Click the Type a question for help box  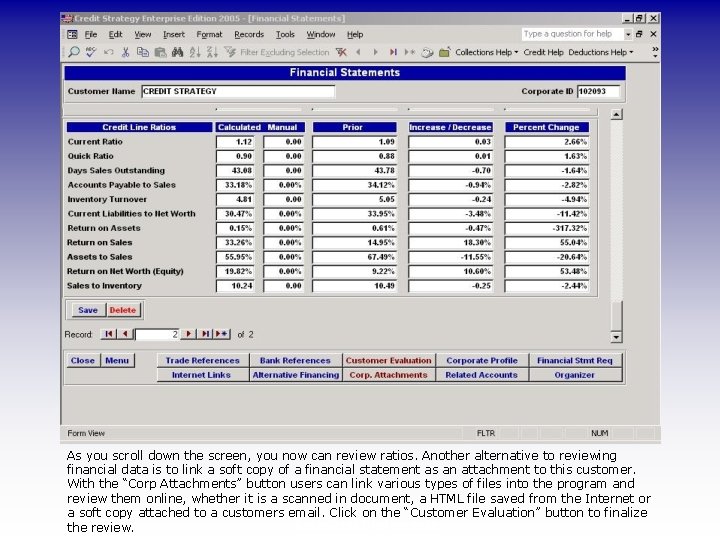572,34
